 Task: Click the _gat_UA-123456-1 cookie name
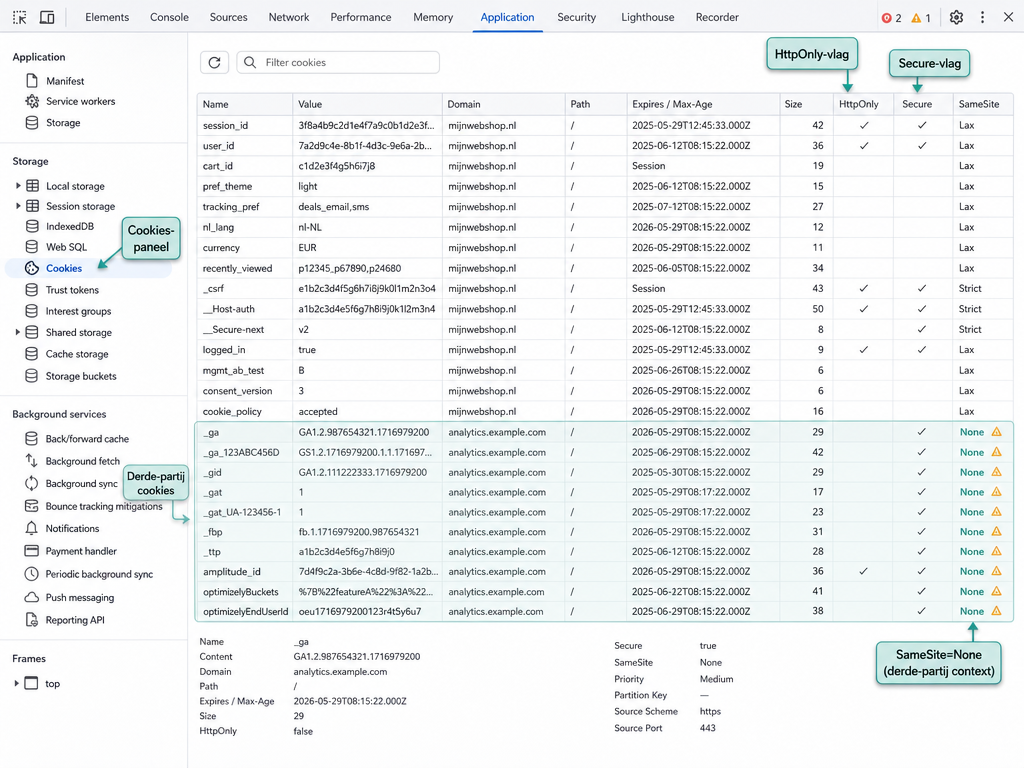click(242, 512)
